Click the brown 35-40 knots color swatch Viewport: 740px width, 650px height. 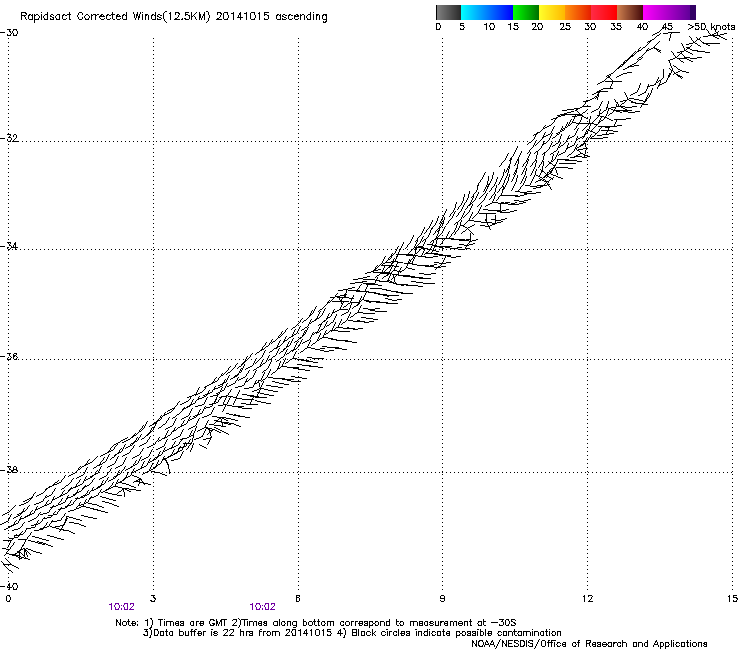630,12
